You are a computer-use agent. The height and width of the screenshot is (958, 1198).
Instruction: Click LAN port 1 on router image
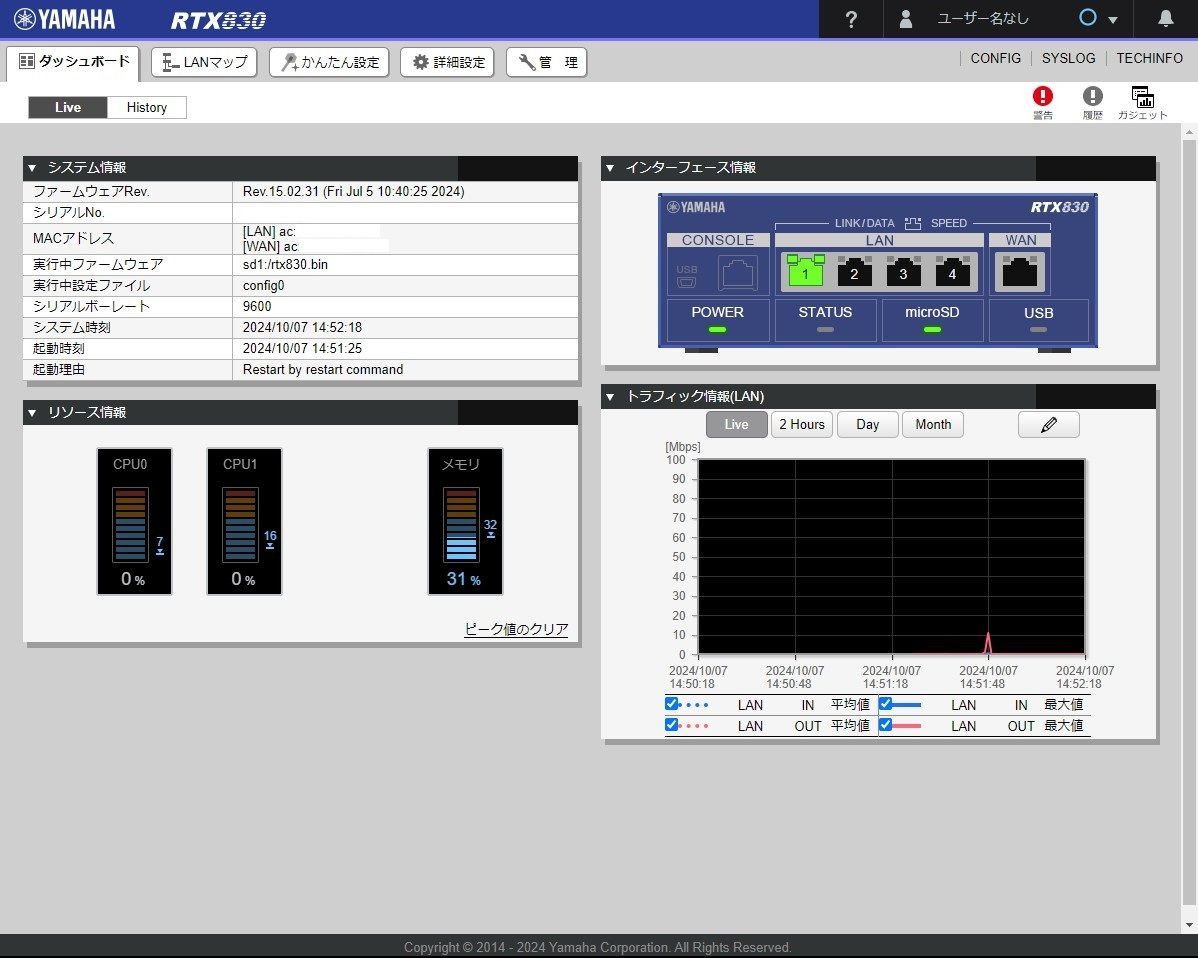point(805,270)
